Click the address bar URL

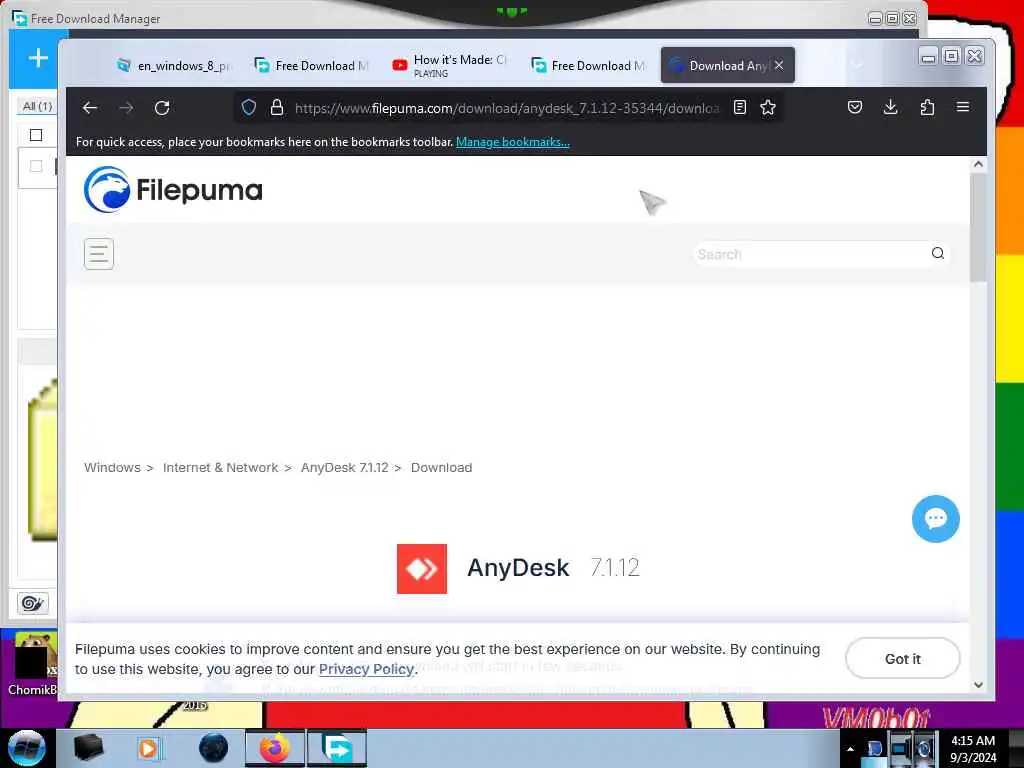(x=506, y=108)
